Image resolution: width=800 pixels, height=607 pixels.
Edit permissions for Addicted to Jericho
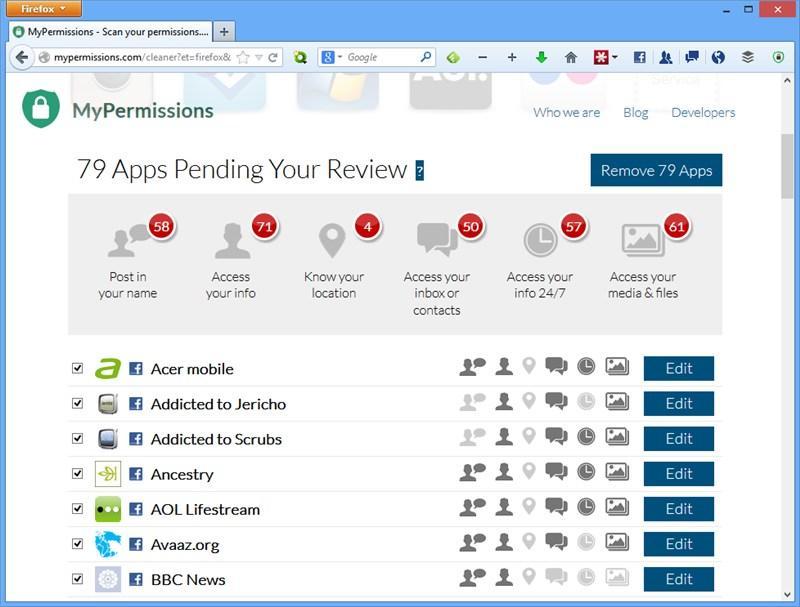[x=679, y=403]
